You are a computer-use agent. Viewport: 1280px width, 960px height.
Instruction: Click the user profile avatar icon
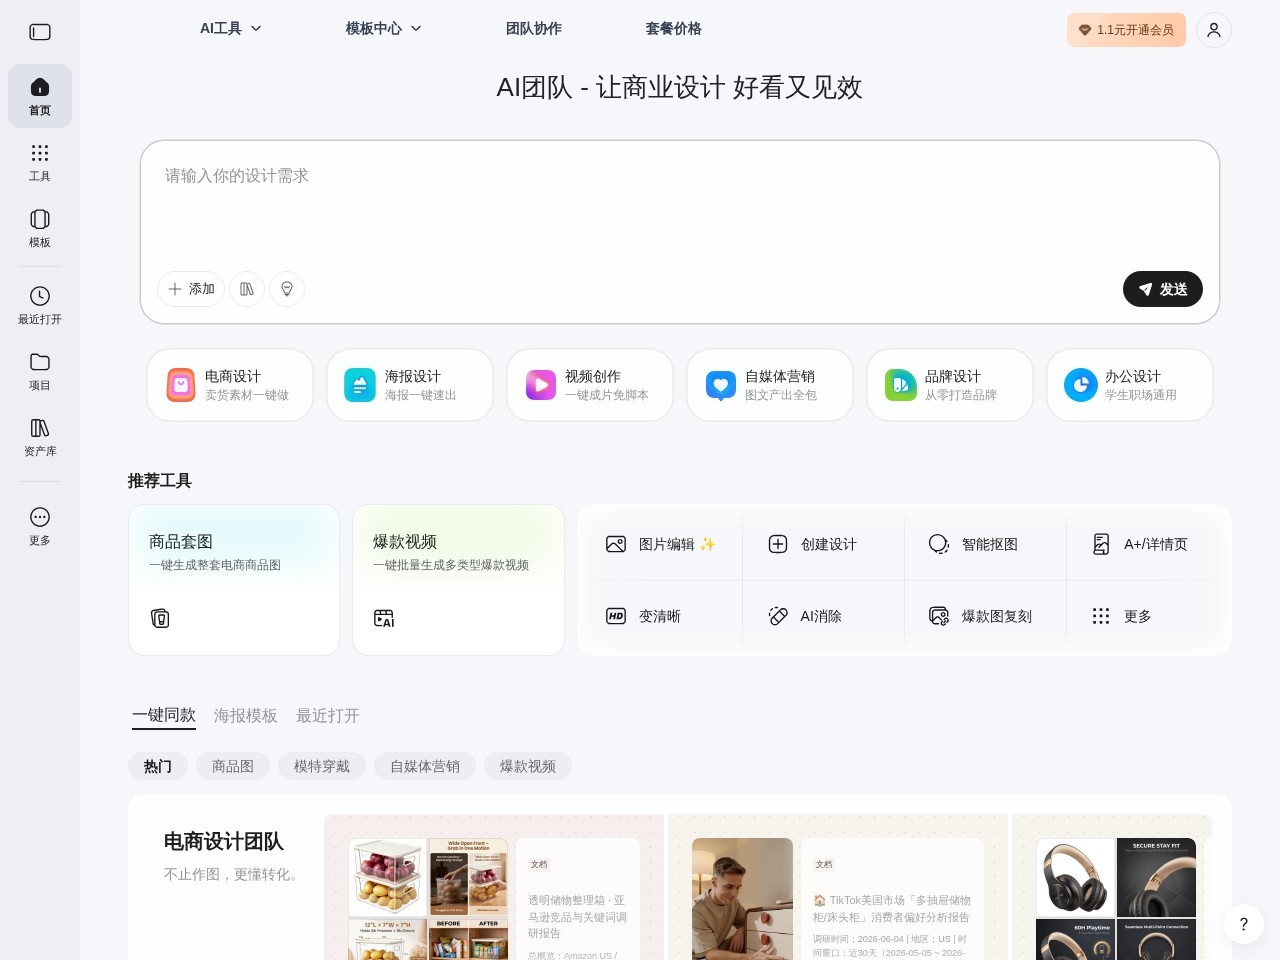click(x=1214, y=30)
